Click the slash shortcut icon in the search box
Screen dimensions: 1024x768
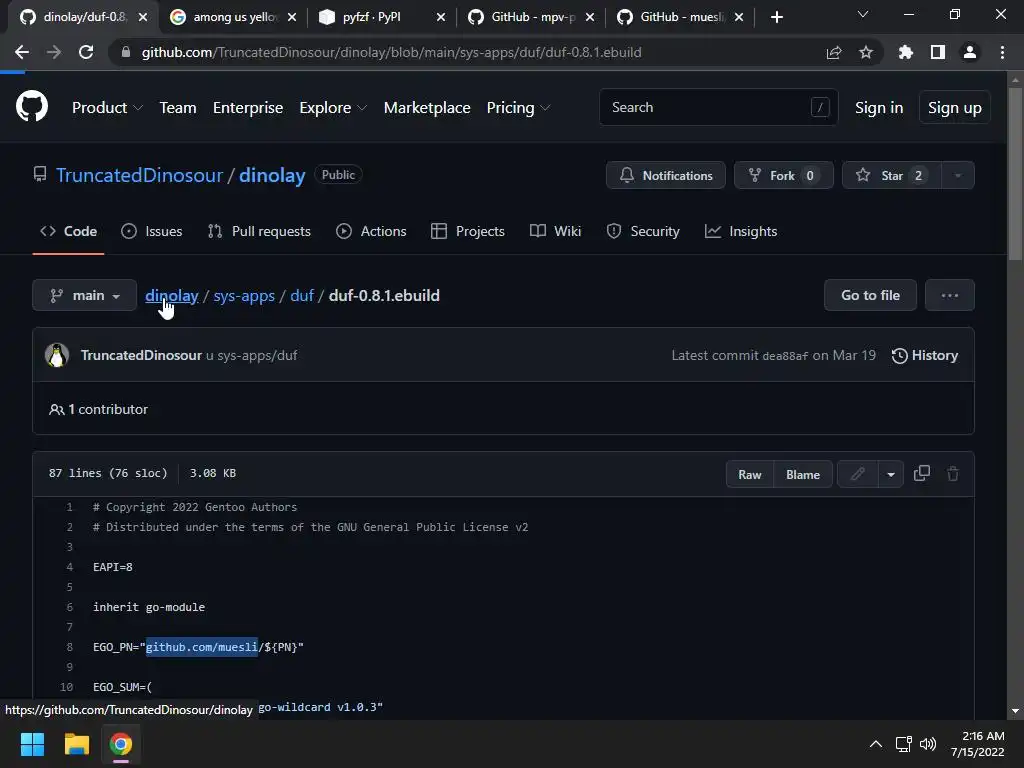tap(820, 107)
